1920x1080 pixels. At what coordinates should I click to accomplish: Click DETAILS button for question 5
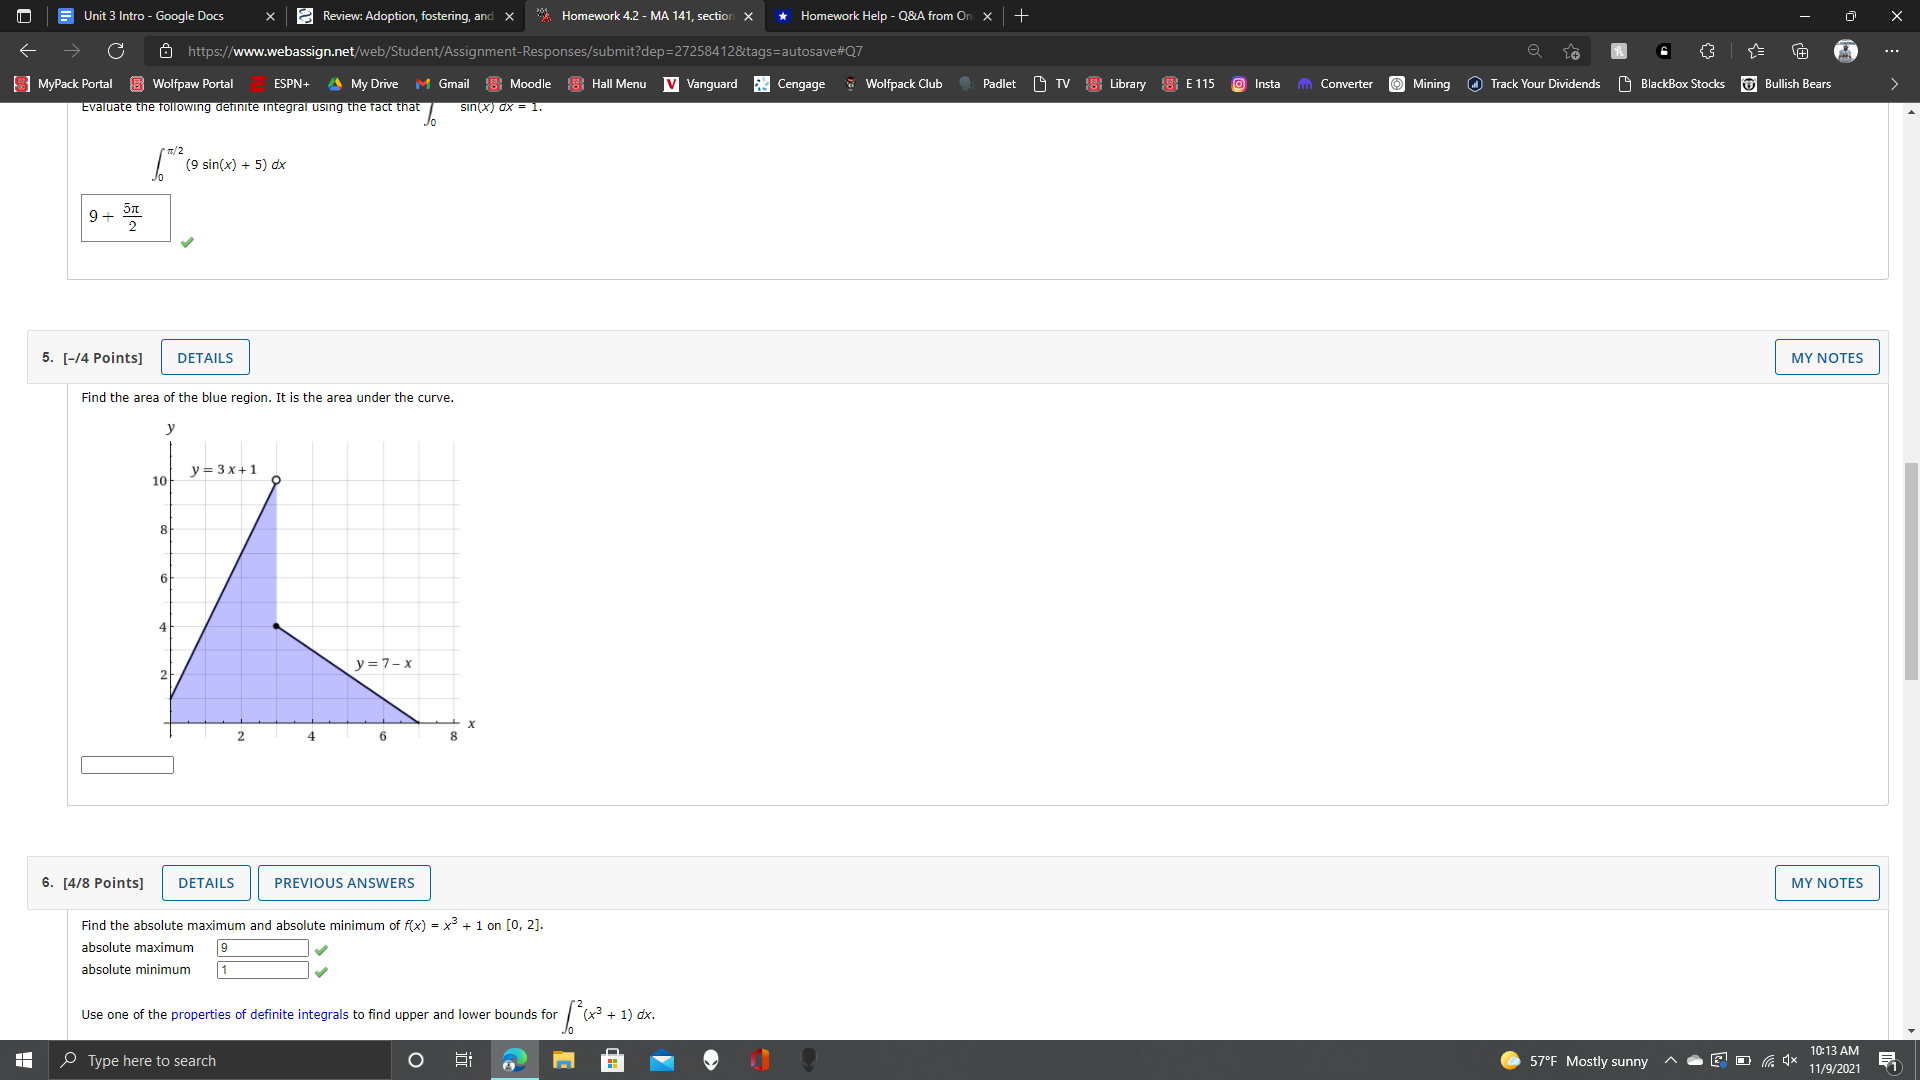[x=205, y=358]
